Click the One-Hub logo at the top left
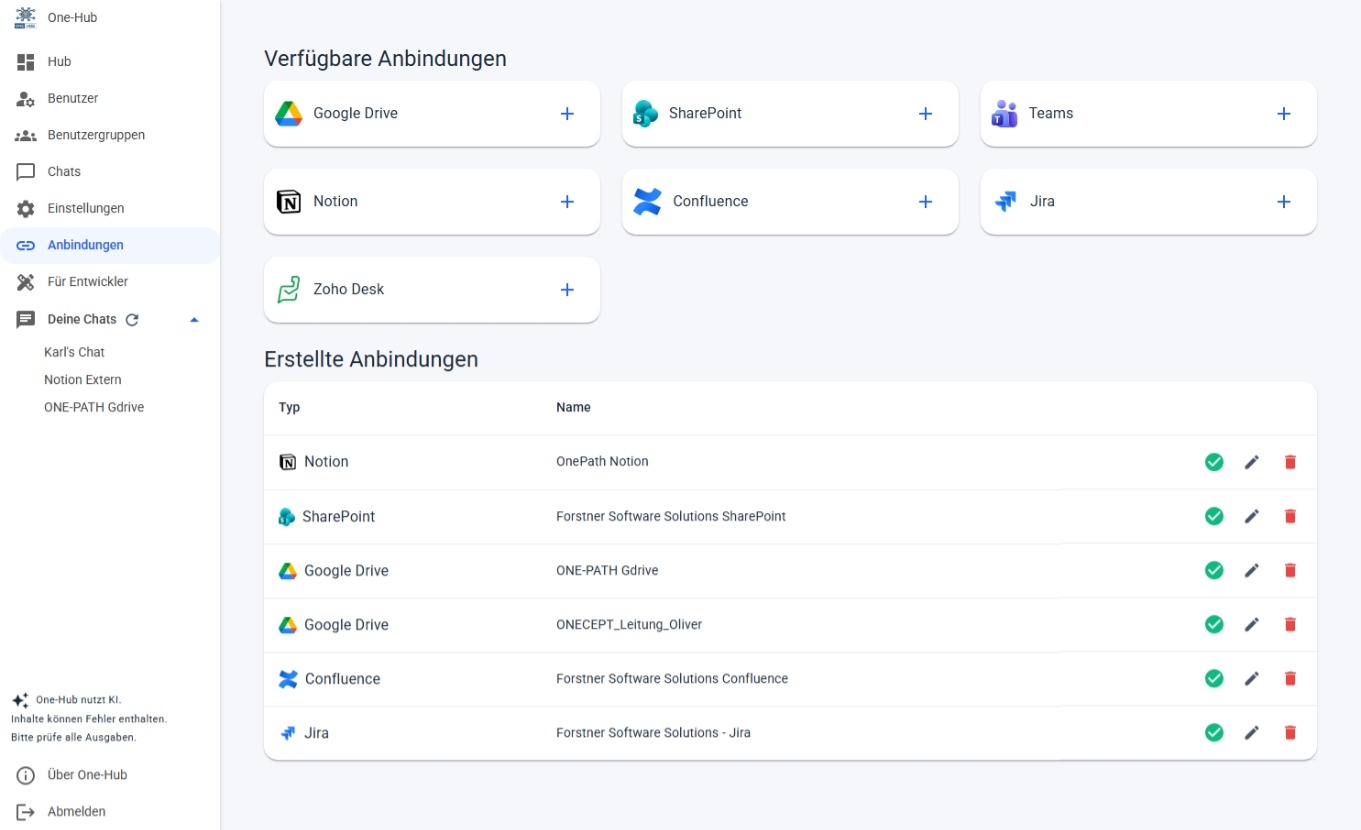Screen dimensions: 1361x830 point(24,17)
